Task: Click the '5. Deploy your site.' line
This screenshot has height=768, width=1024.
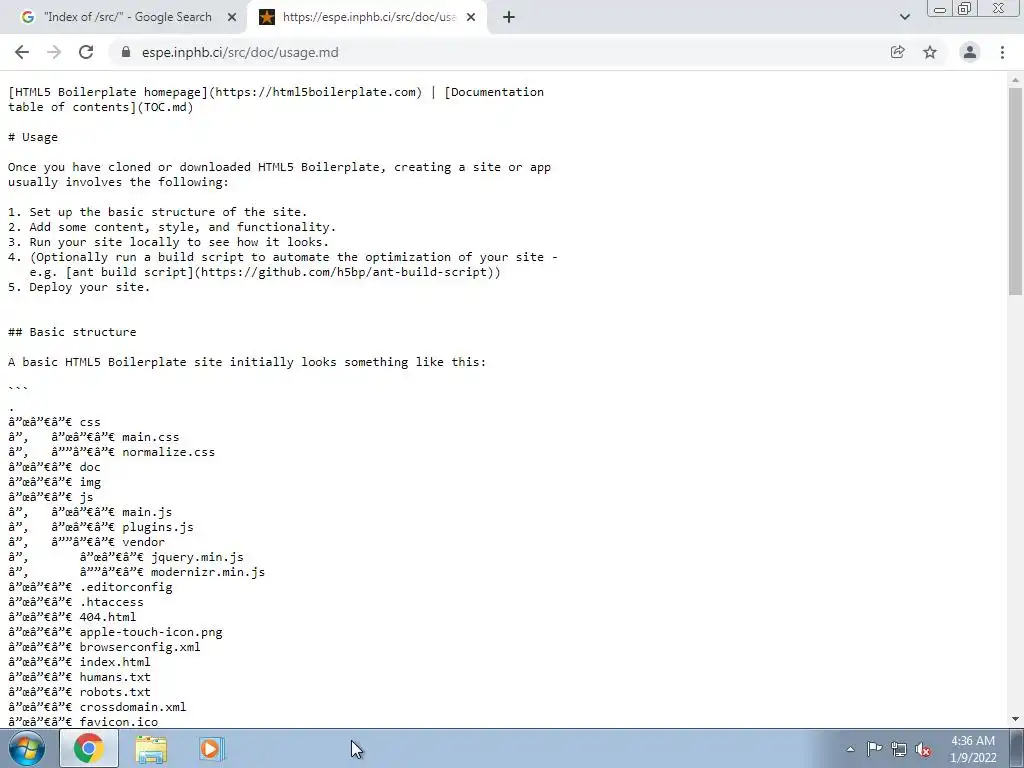Action: pyautogui.click(x=79, y=287)
